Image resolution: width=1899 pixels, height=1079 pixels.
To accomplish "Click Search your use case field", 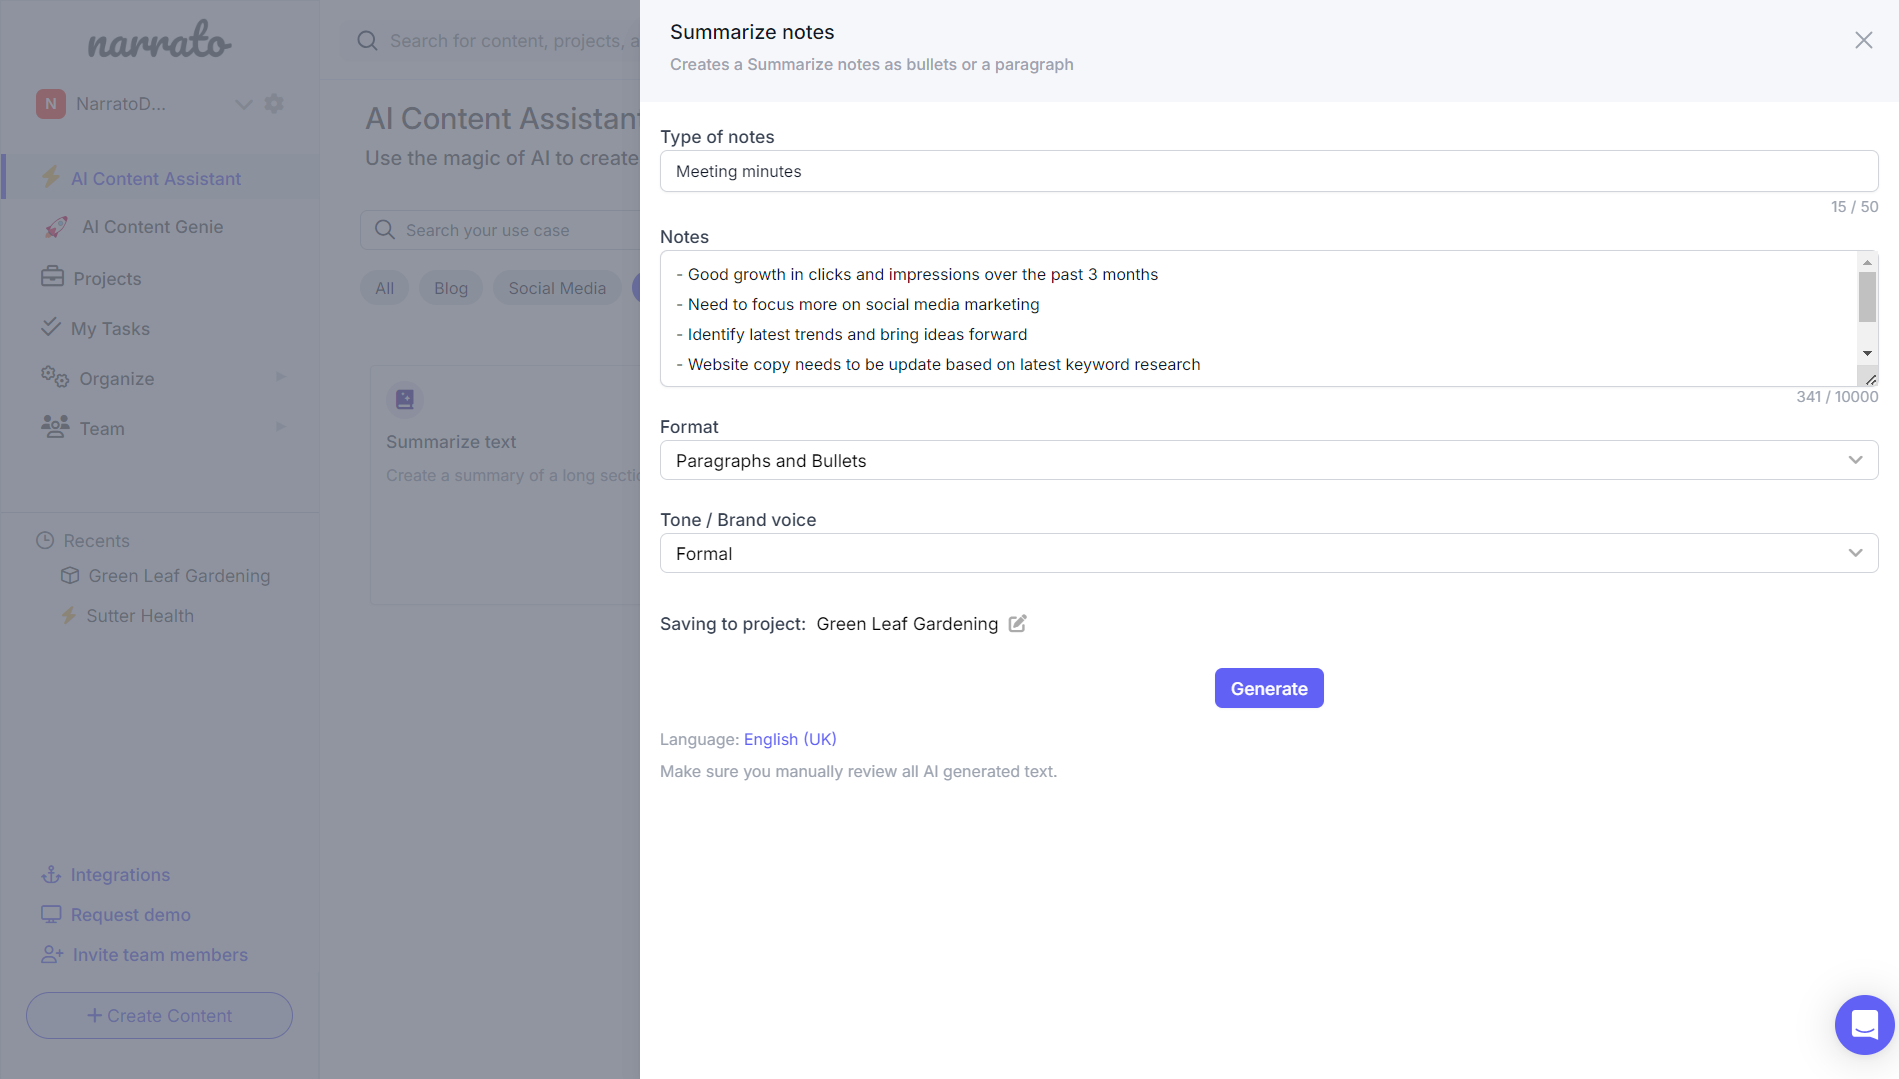I will tap(500, 230).
